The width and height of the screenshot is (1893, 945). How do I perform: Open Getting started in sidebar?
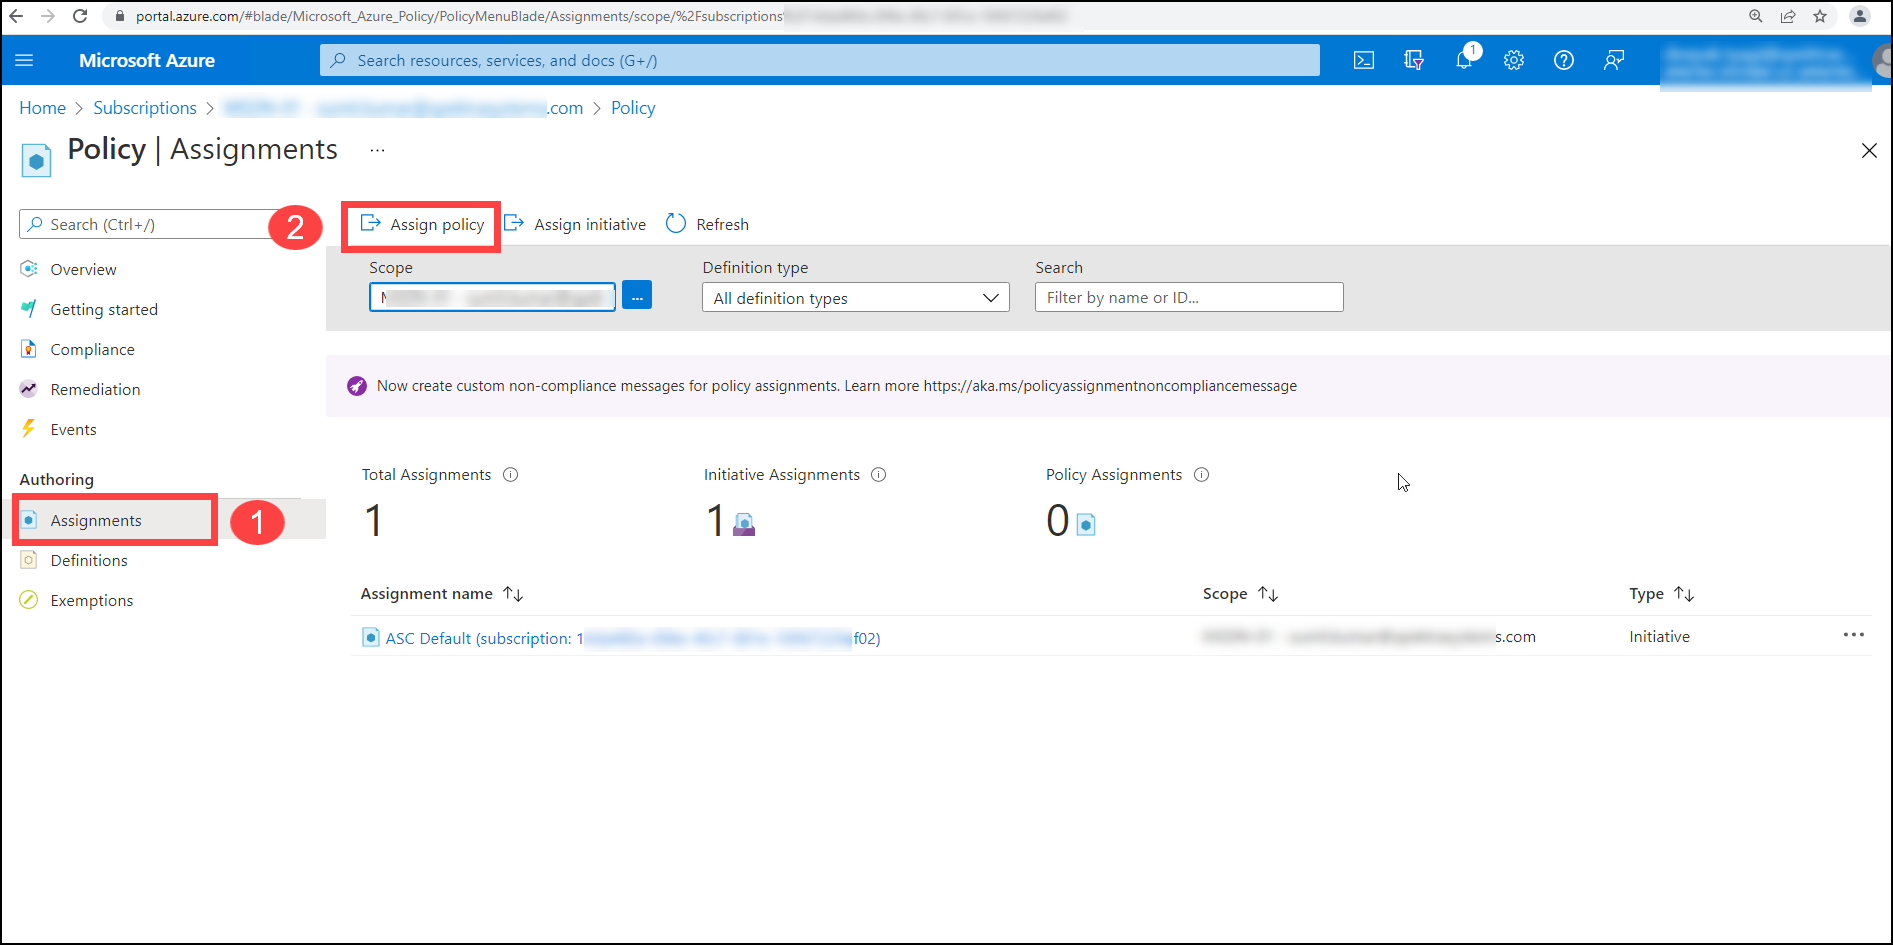click(104, 310)
